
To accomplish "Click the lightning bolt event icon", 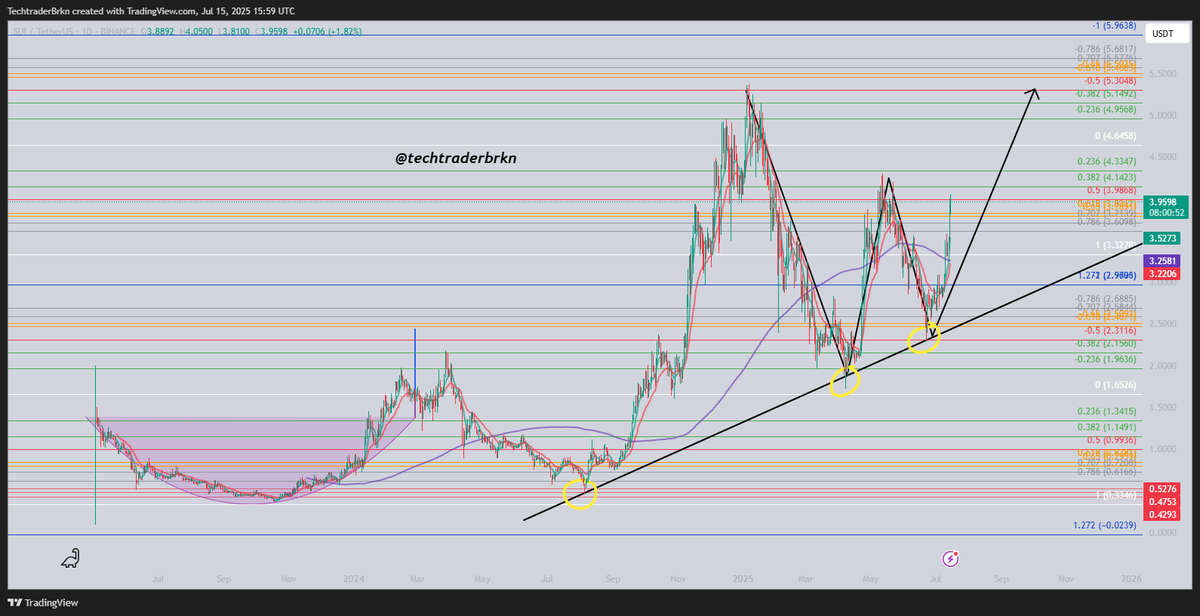I will point(951,558).
